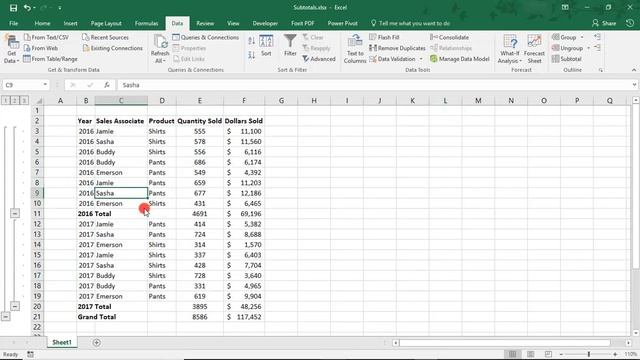Click Remove Duplicates
640x360 pixels.
tap(397, 48)
